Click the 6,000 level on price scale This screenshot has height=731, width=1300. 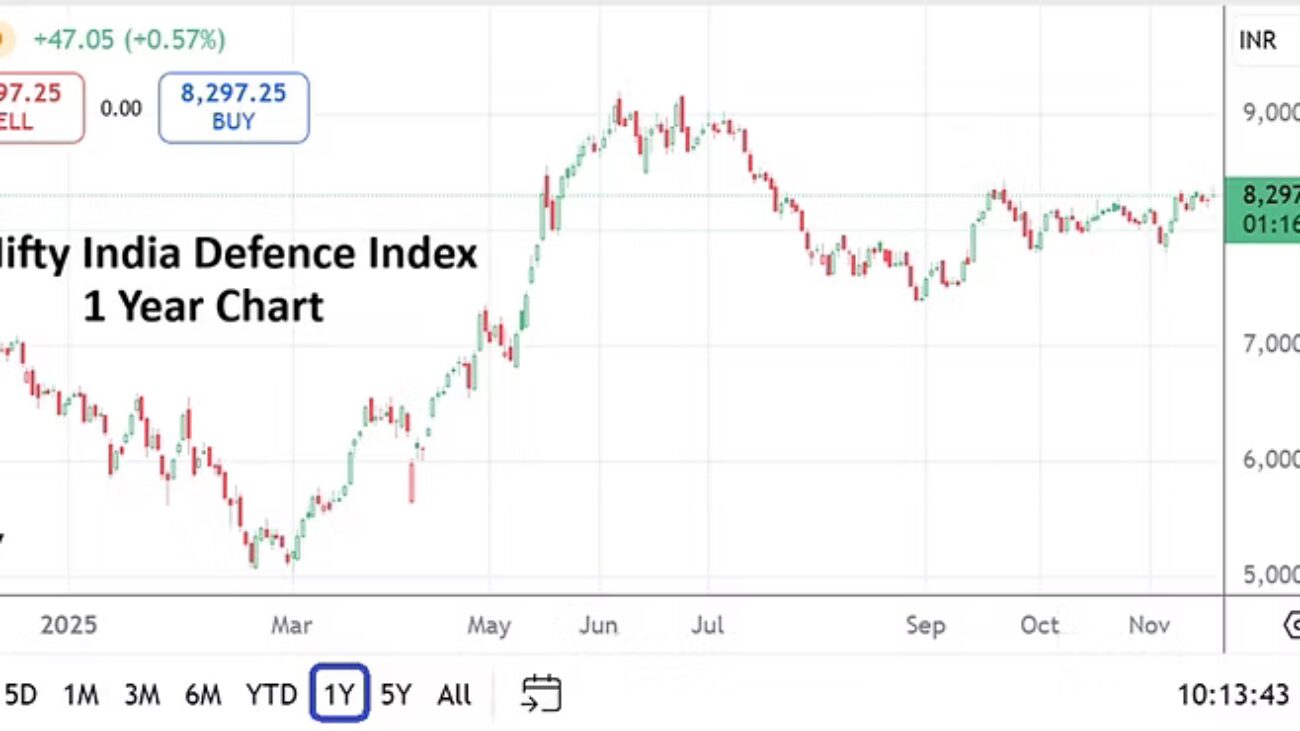click(1270, 460)
